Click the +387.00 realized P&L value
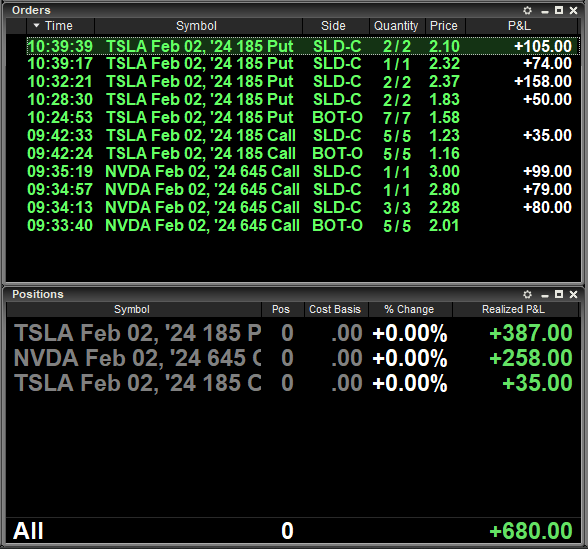This screenshot has height=549, width=588. [531, 333]
